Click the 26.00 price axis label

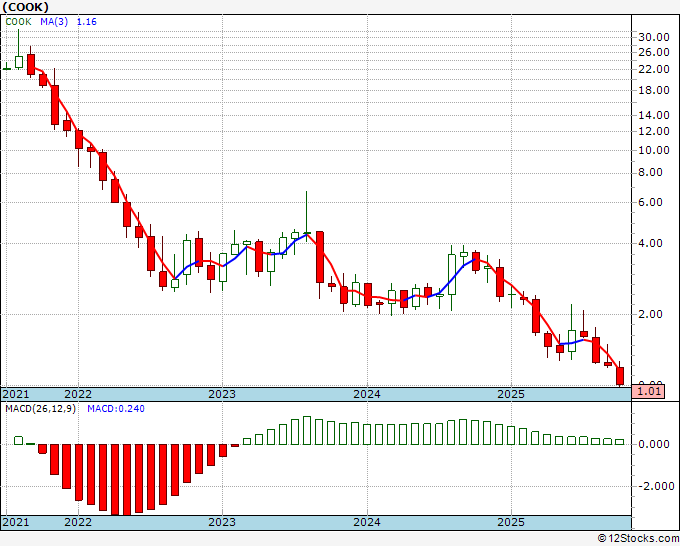coord(654,52)
